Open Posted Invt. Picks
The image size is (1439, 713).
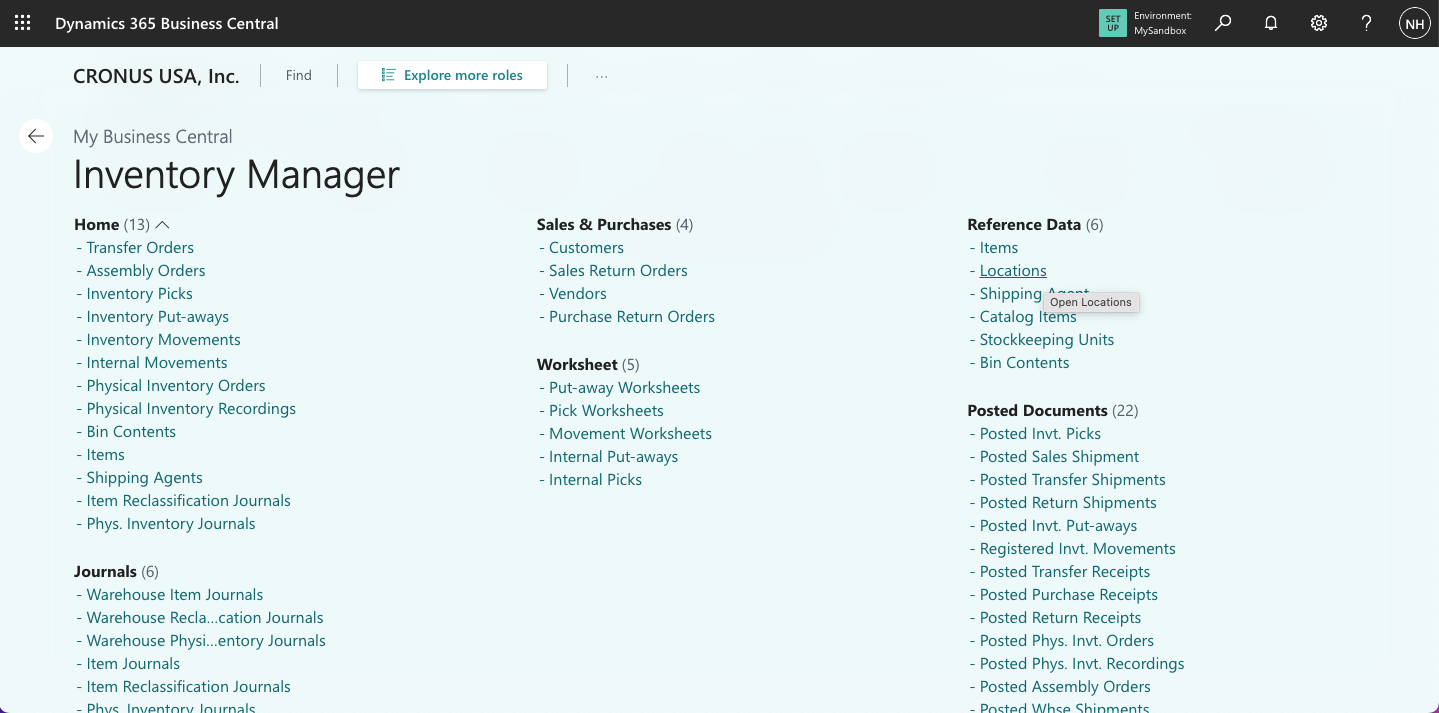pos(1040,434)
